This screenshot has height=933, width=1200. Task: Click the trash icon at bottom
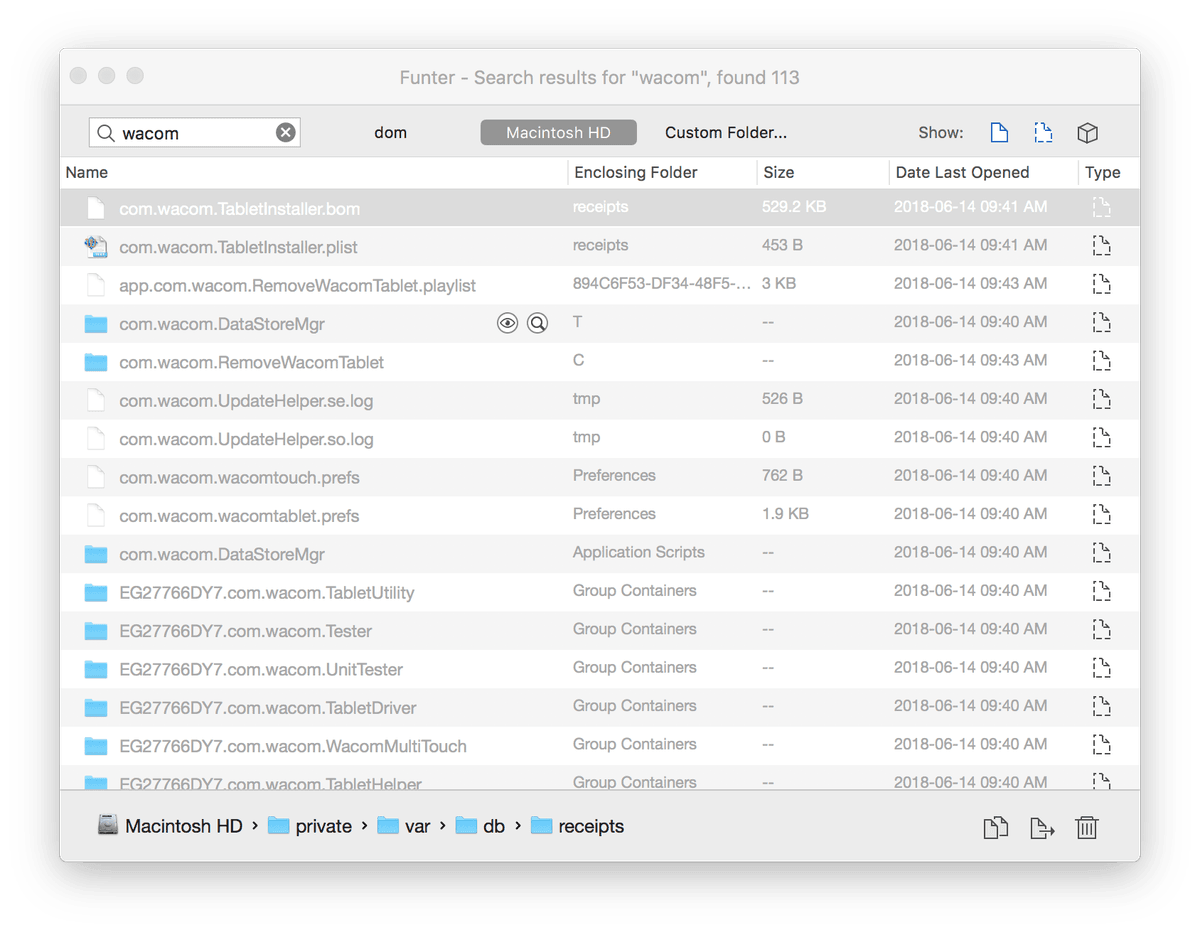click(1087, 828)
